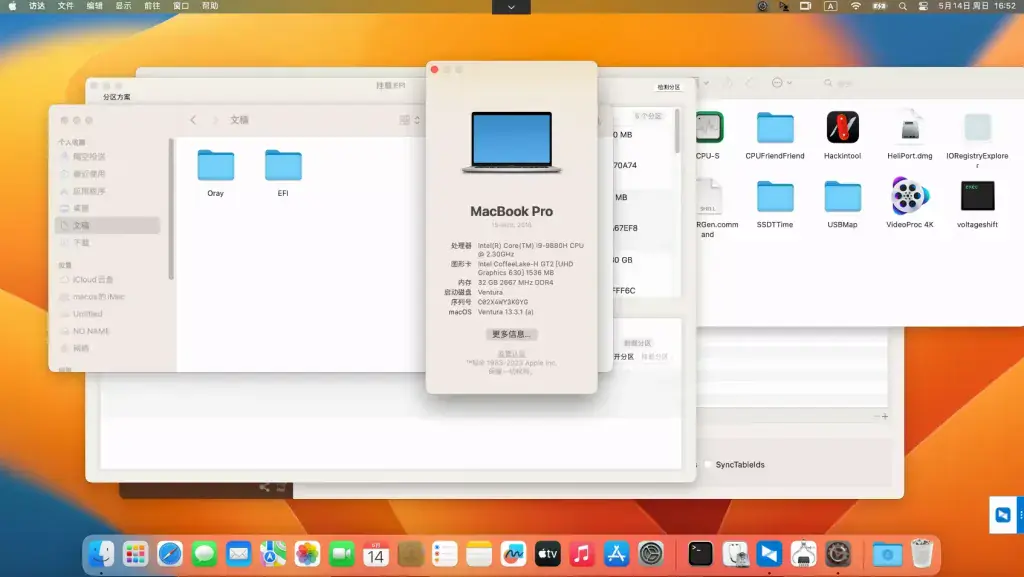Screen dimensions: 1024x577
Task: Open the Trash in the Dock
Action: (921, 554)
